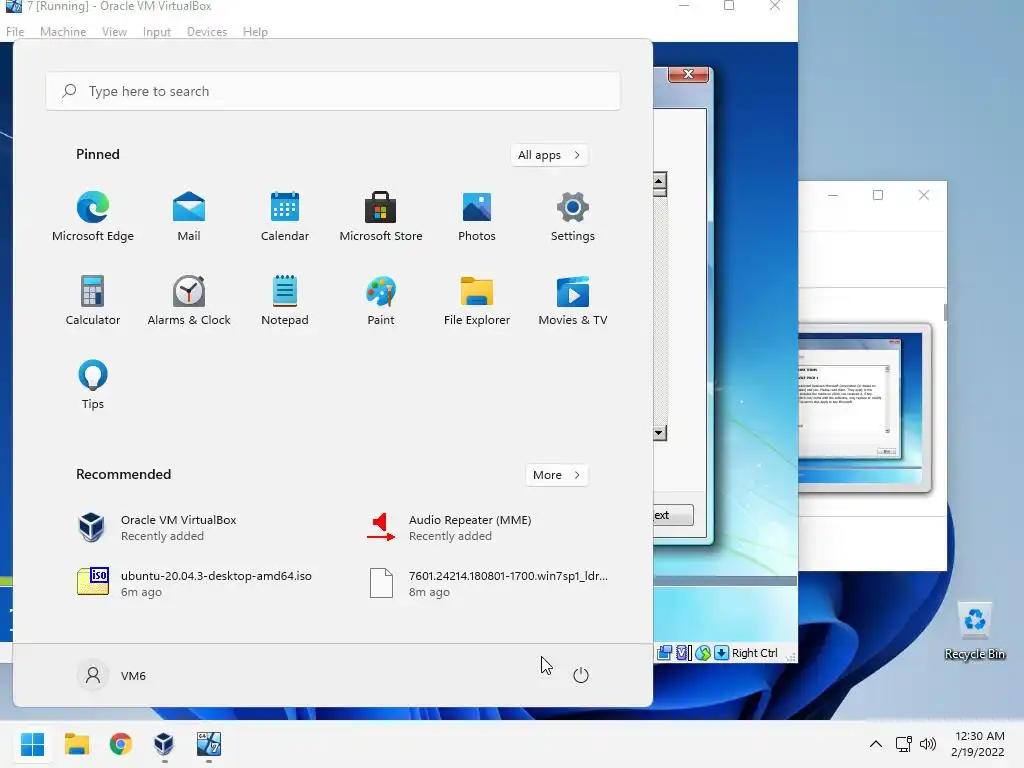The width and height of the screenshot is (1024, 768).
Task: Launch Alarms & Clock
Action: pyautogui.click(x=189, y=300)
